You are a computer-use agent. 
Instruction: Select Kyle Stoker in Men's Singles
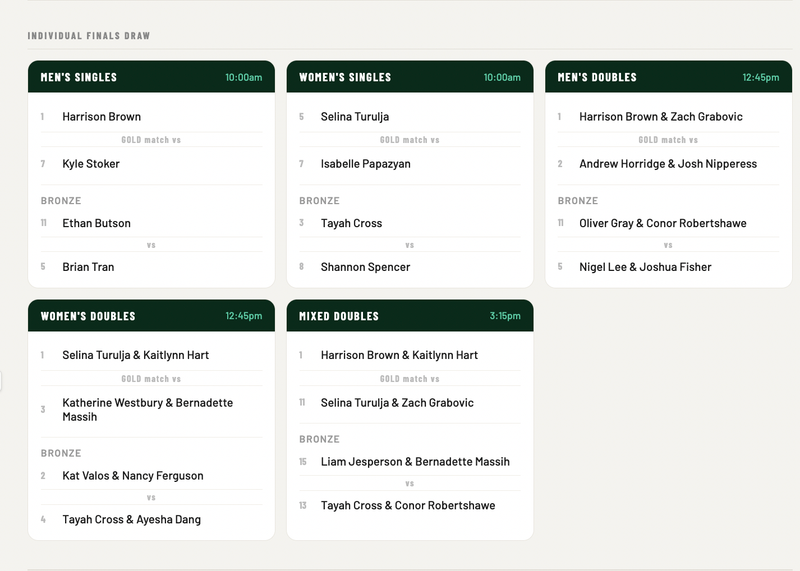(x=91, y=164)
